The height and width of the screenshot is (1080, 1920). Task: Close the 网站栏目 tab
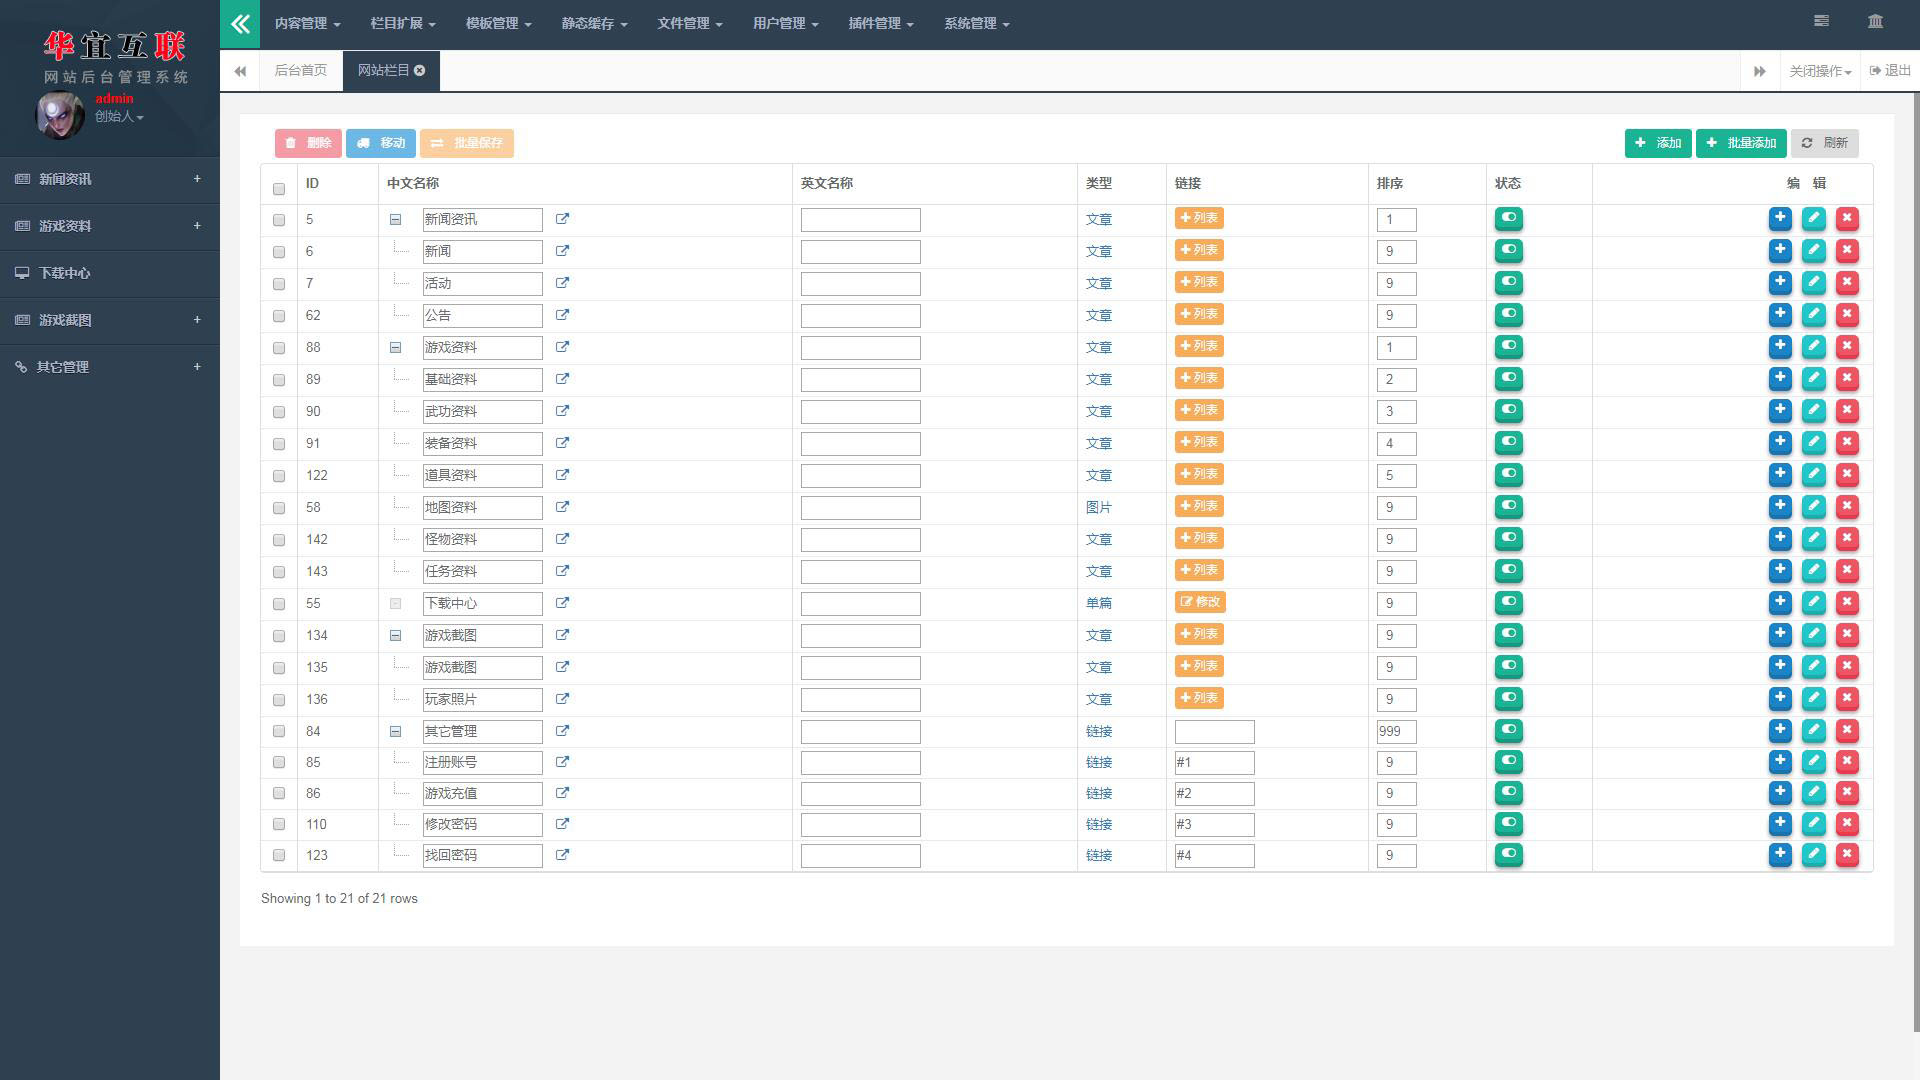(420, 70)
